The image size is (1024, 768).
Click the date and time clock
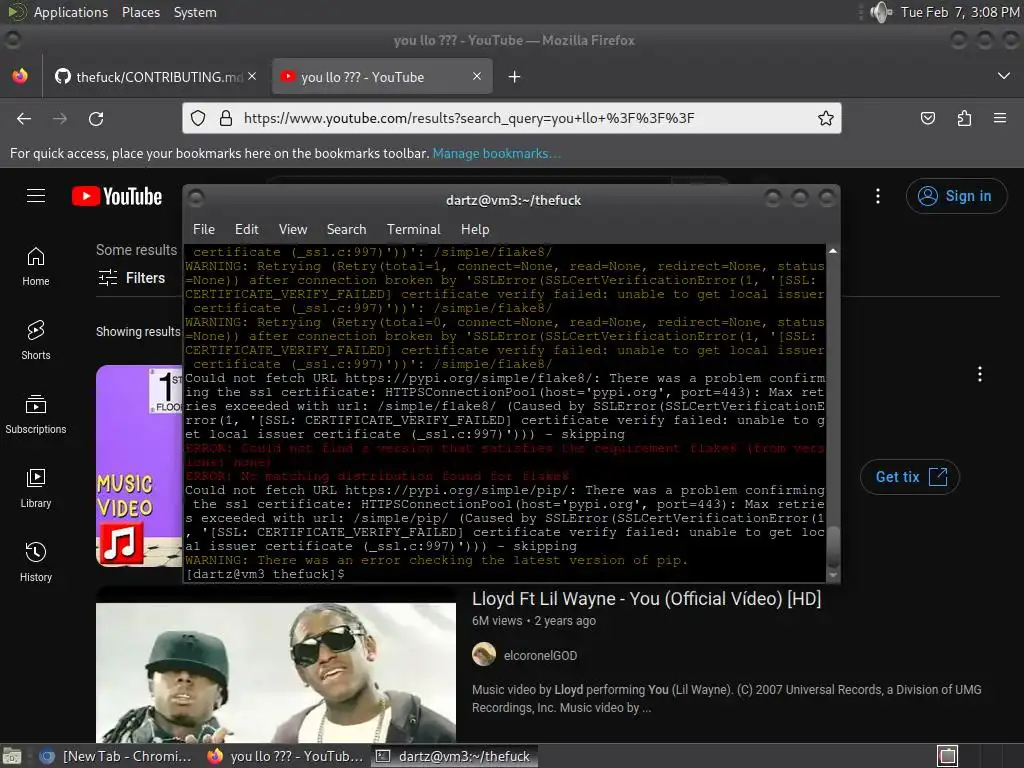[x=959, y=12]
